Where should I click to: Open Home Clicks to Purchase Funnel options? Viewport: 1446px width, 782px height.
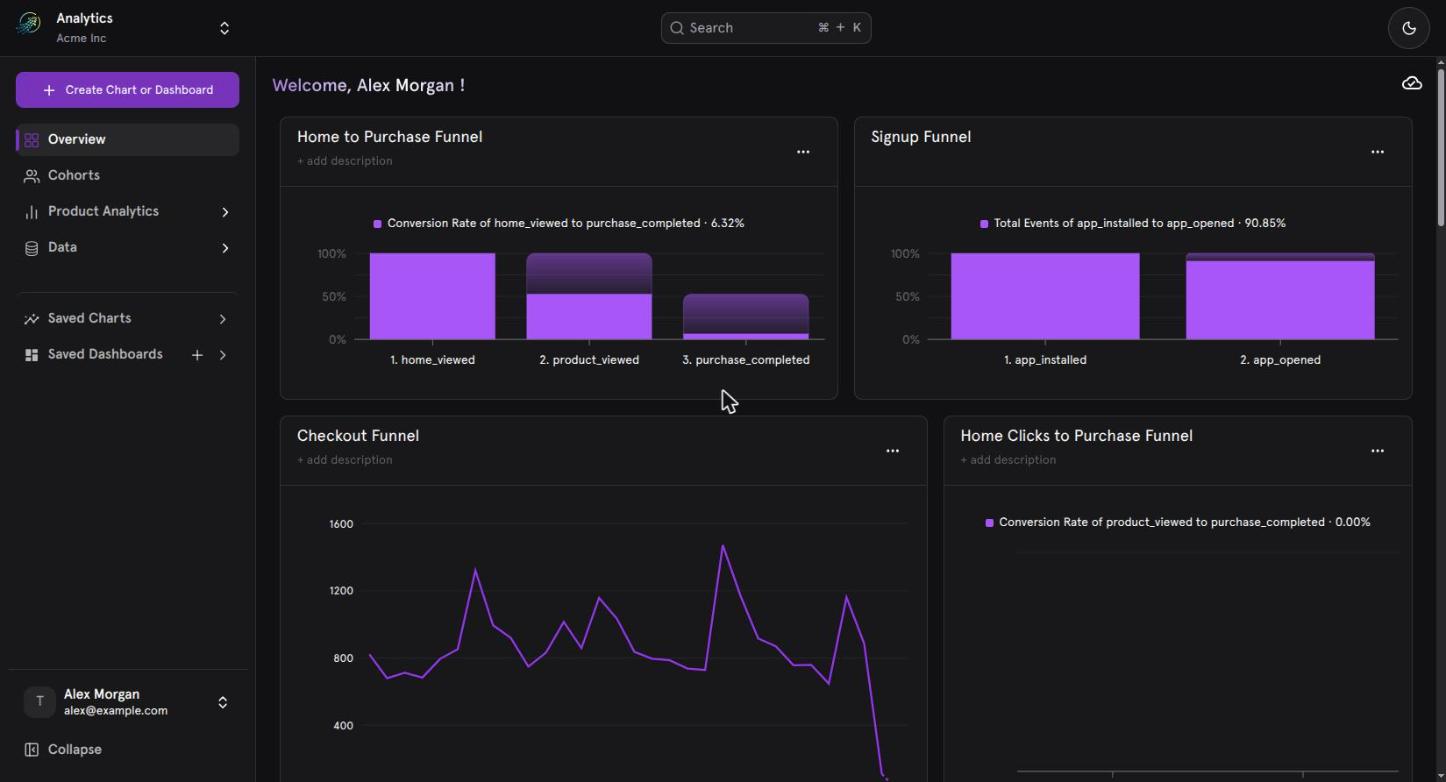coord(1377,451)
